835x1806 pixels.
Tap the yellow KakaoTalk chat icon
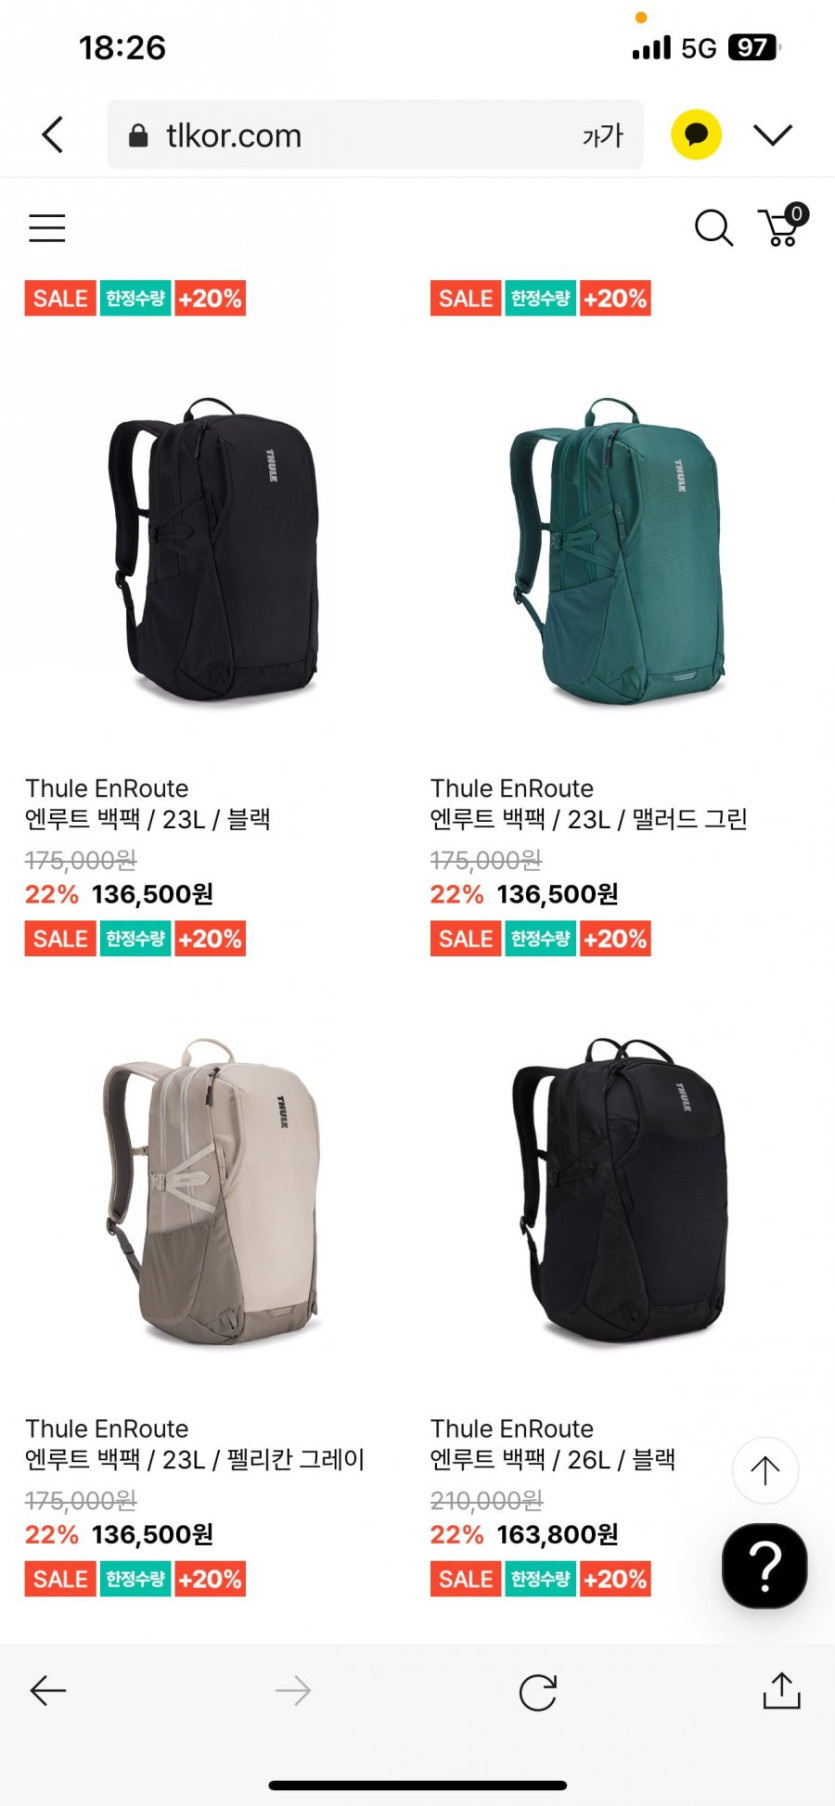click(696, 134)
